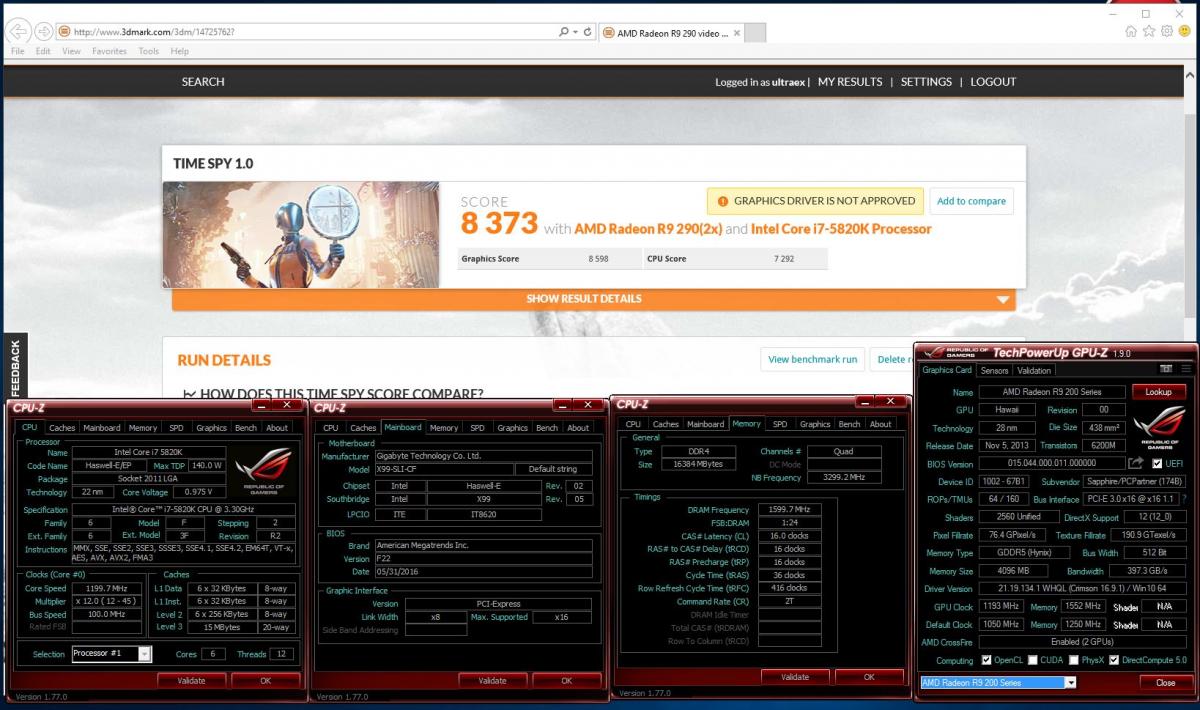Open the AMD Radeon R9 290(2x) link
1200x710 pixels.
coord(648,229)
